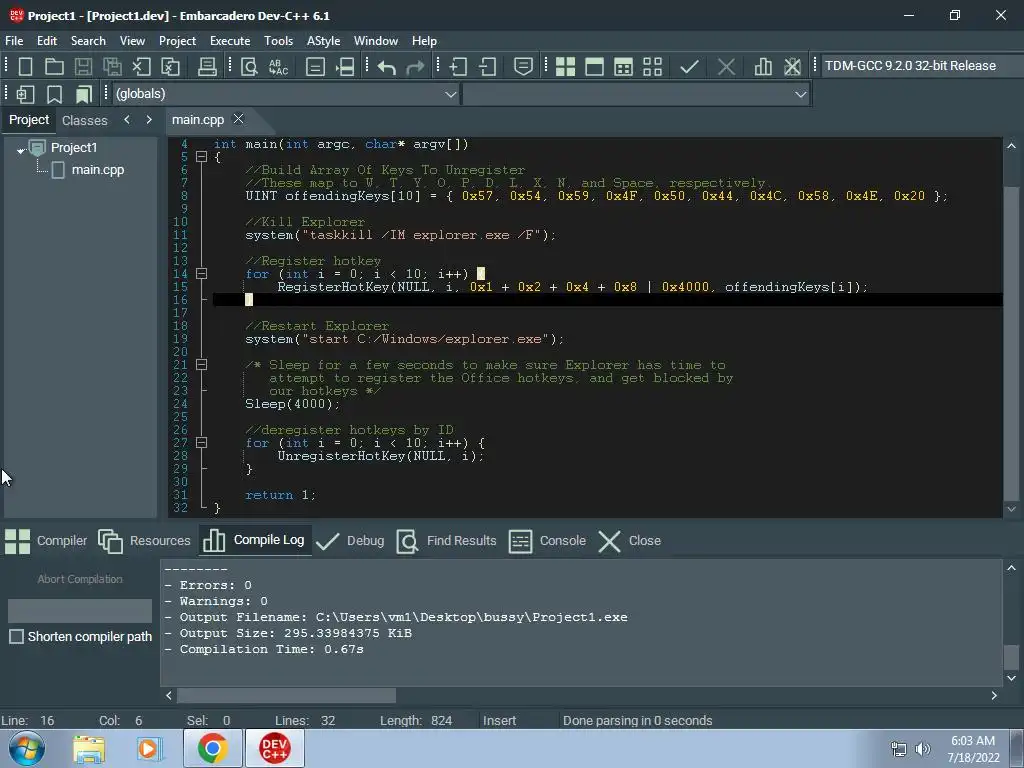Click the Print toolbar icon
The width and height of the screenshot is (1024, 768).
click(x=207, y=66)
